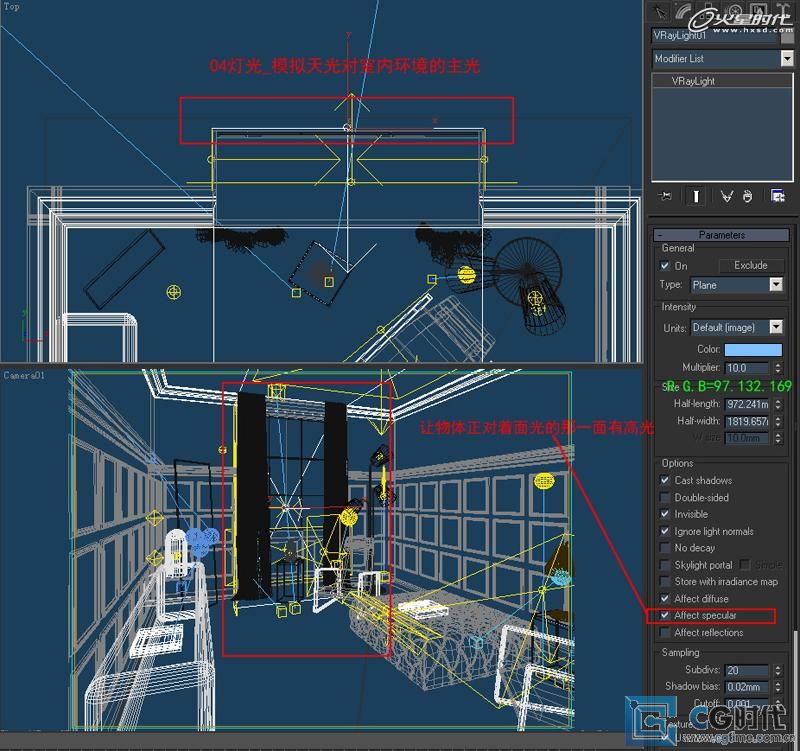Click Remove Modifier from stack icon
This screenshot has height=751, width=800.
pos(747,196)
